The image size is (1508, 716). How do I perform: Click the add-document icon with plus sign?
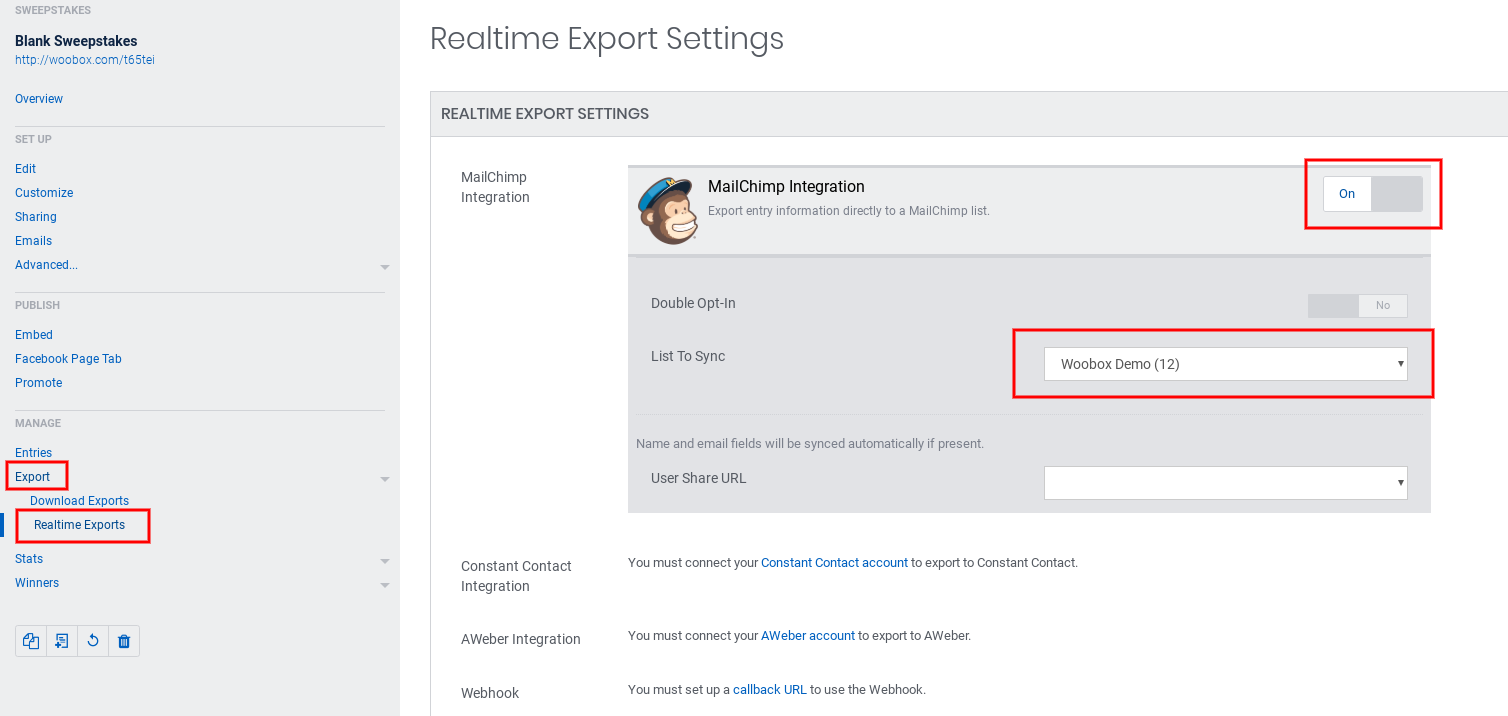[x=62, y=641]
